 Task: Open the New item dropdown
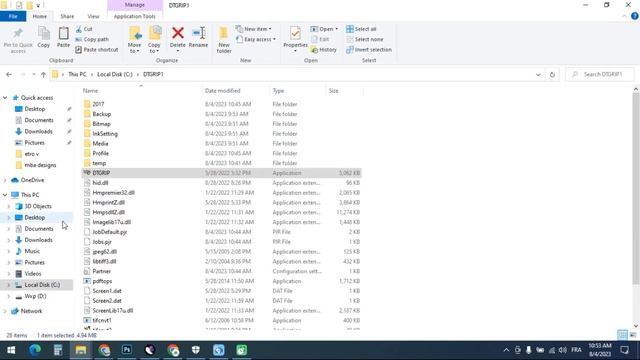[x=253, y=29]
